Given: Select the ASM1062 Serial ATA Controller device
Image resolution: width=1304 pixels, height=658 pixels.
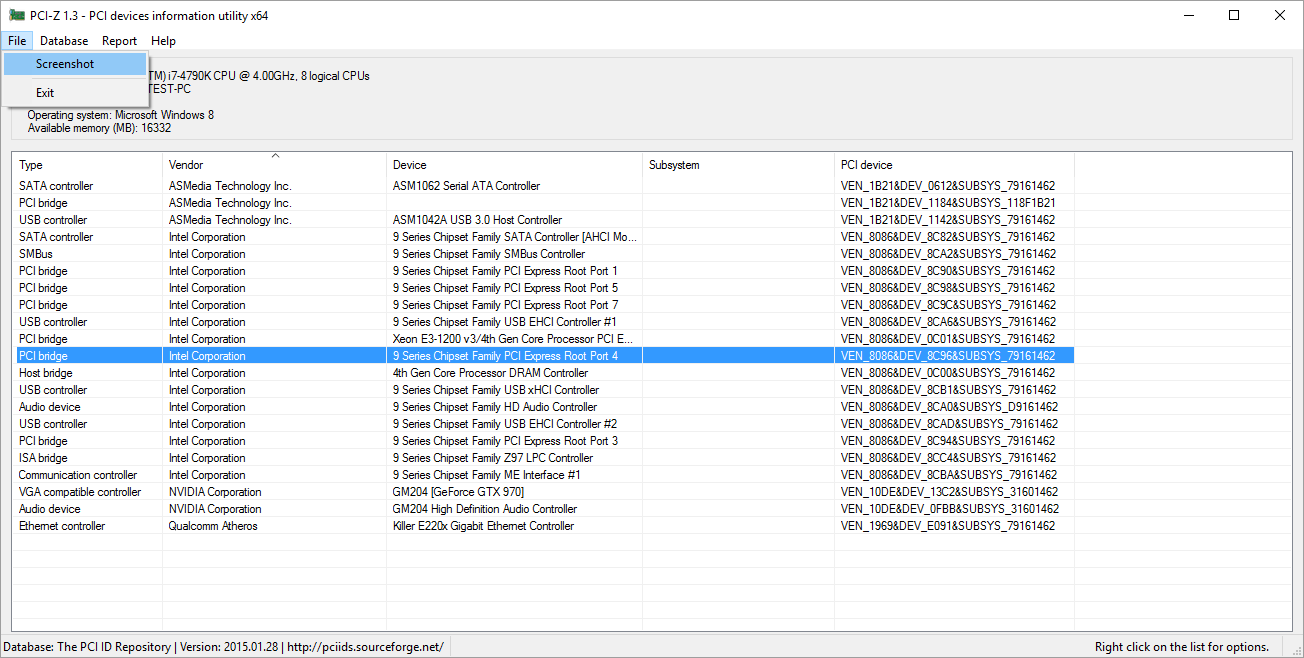Looking at the screenshot, I should 466,186.
